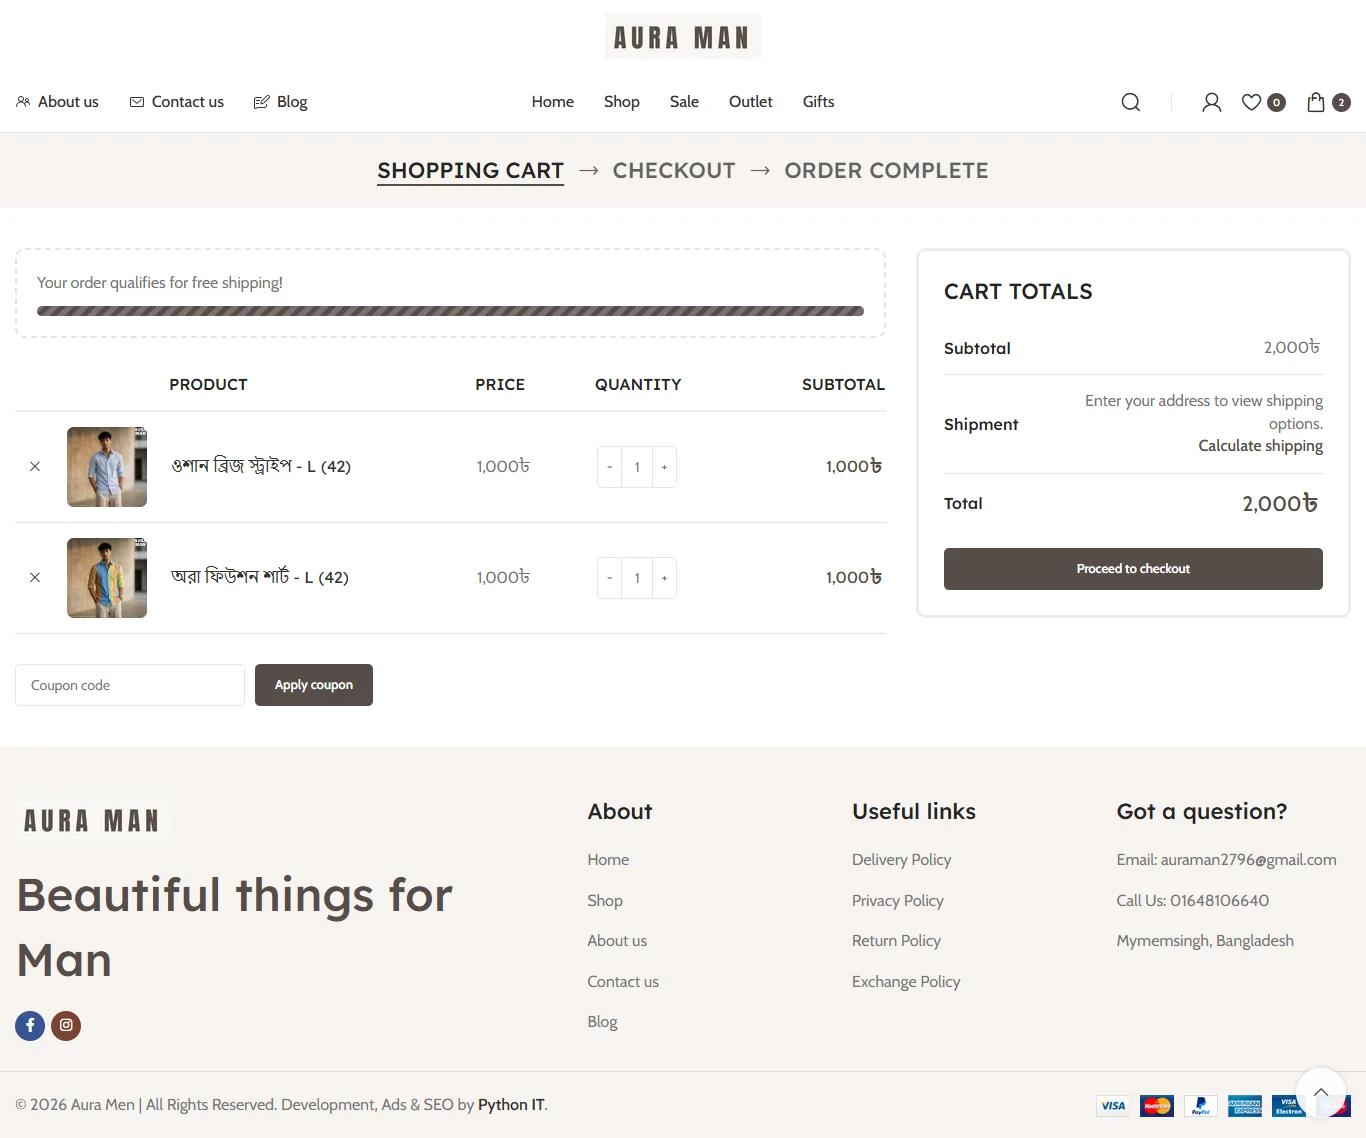The image size is (1366, 1138).
Task: Click quantity field for ওশান ব্রিজ স্ট্রাইপ
Action: click(x=637, y=467)
